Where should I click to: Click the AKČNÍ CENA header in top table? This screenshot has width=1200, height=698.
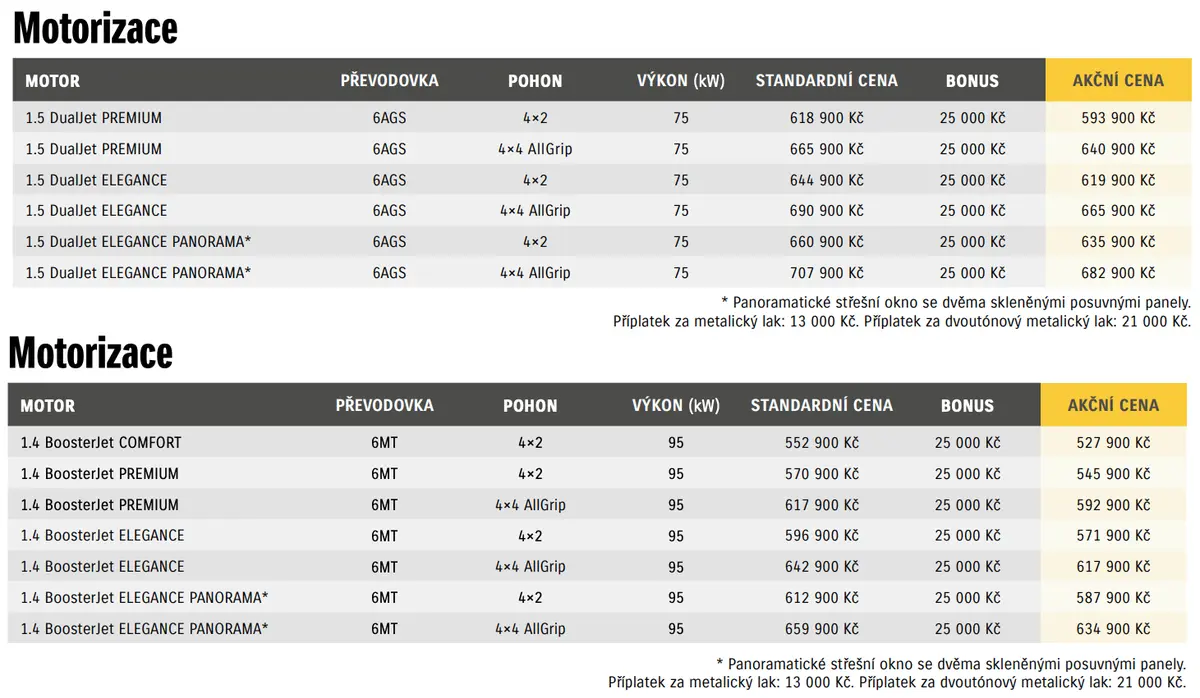1118,81
